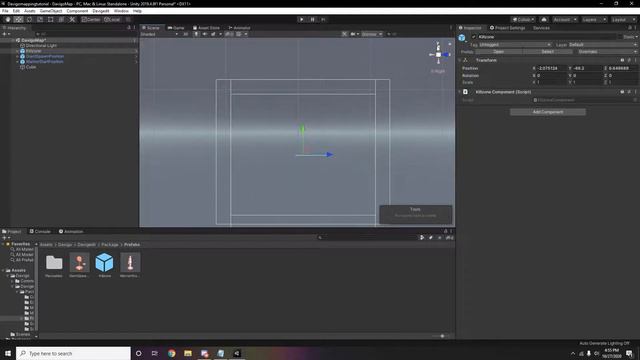Toggle the Local handle rotation button
The image size is (640, 360).
pos(112,19)
